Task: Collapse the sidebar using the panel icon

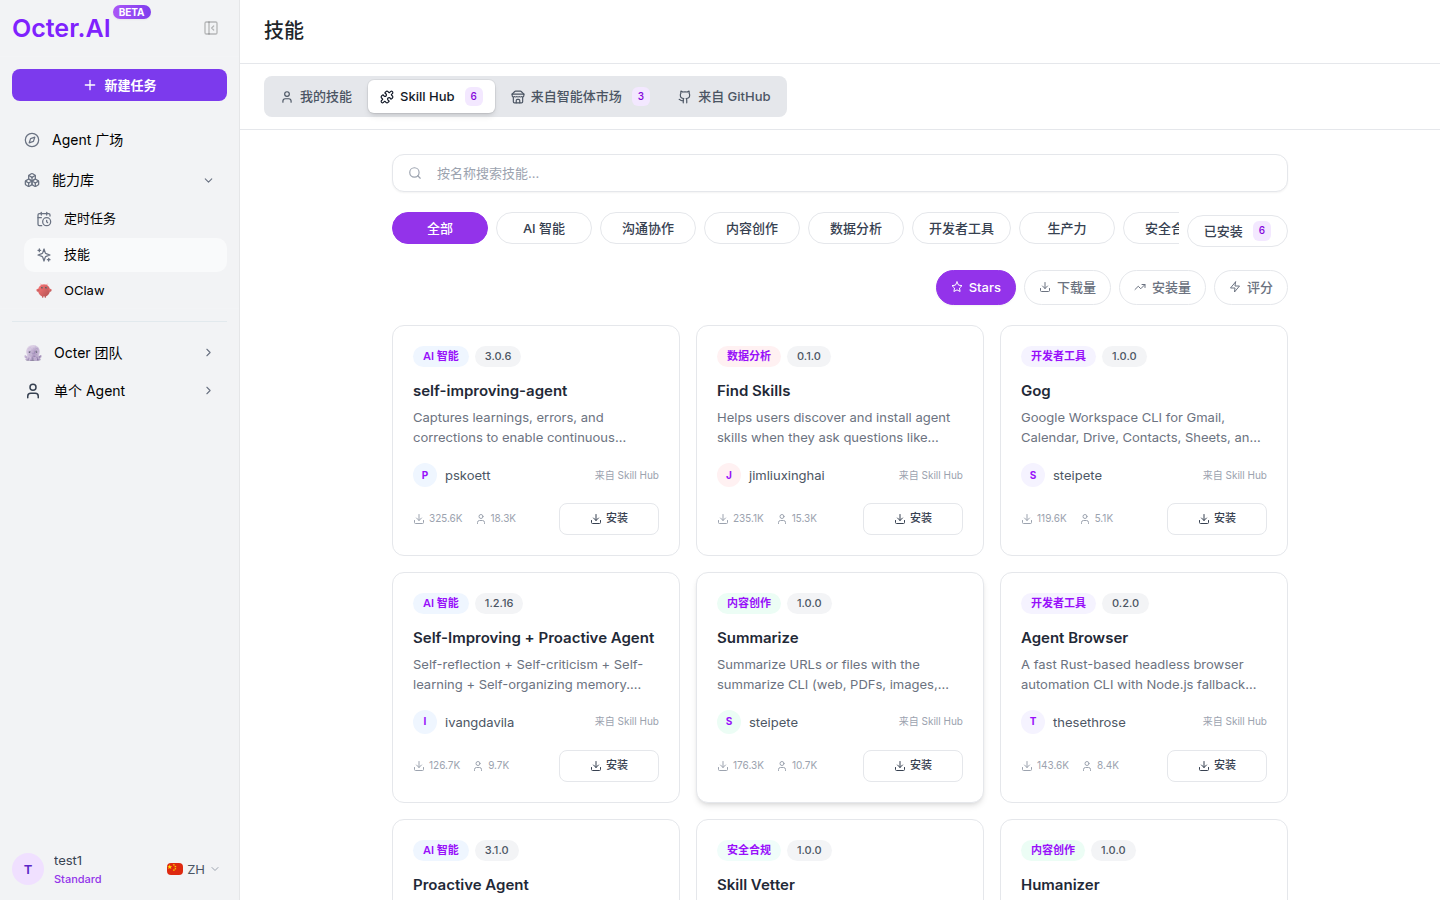Action: coord(211,28)
